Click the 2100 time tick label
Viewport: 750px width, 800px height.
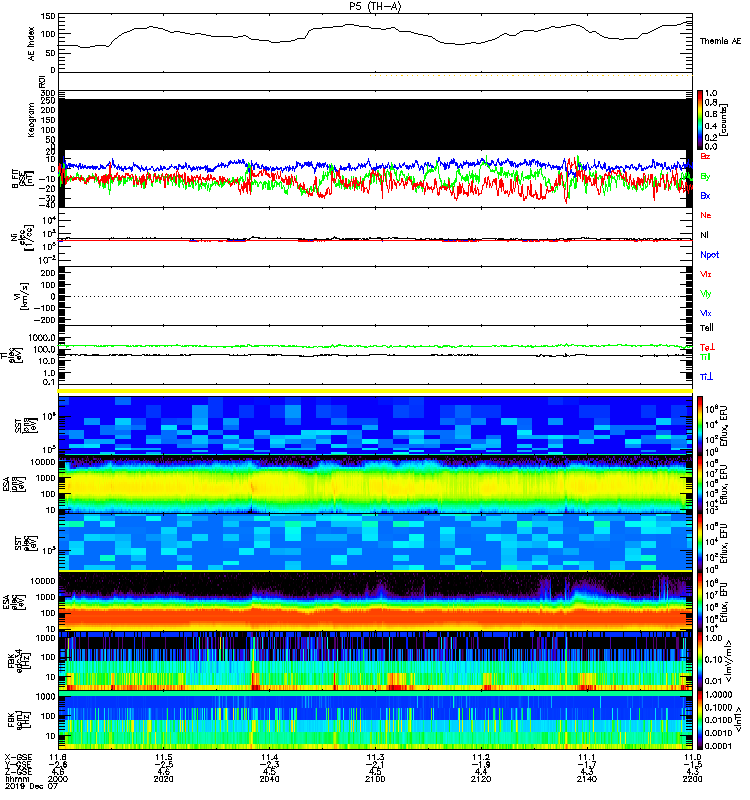point(375,779)
